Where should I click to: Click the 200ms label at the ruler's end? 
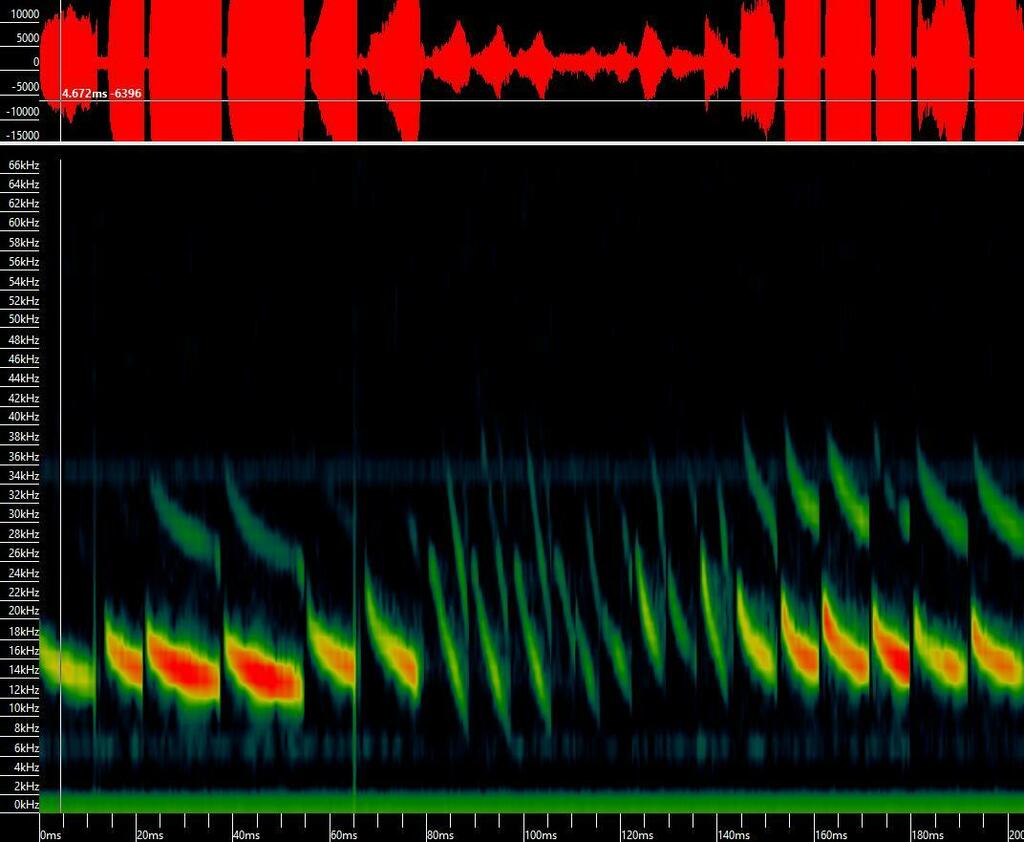pos(1013,832)
